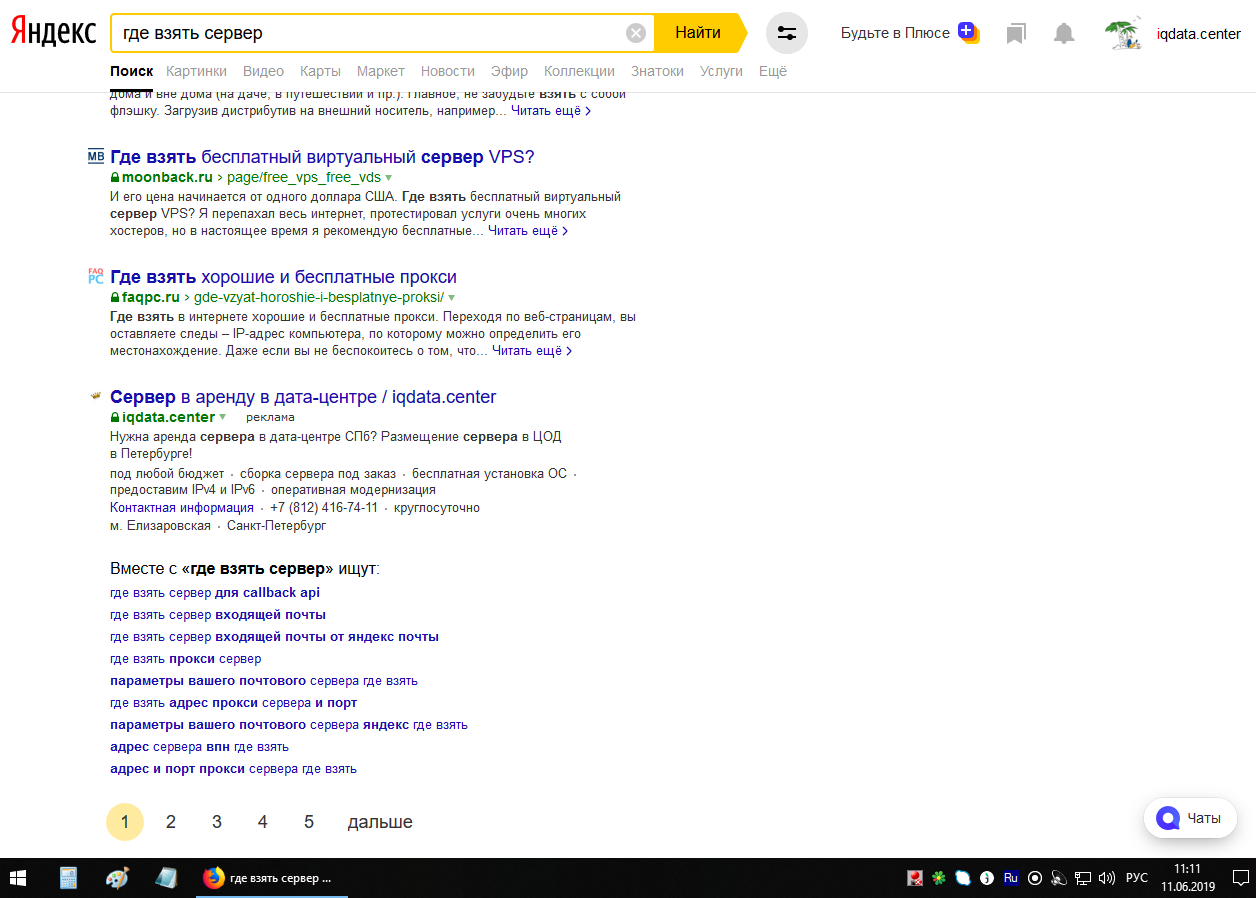Go to results page 3
Viewport: 1256px width, 898px height.
point(217,822)
